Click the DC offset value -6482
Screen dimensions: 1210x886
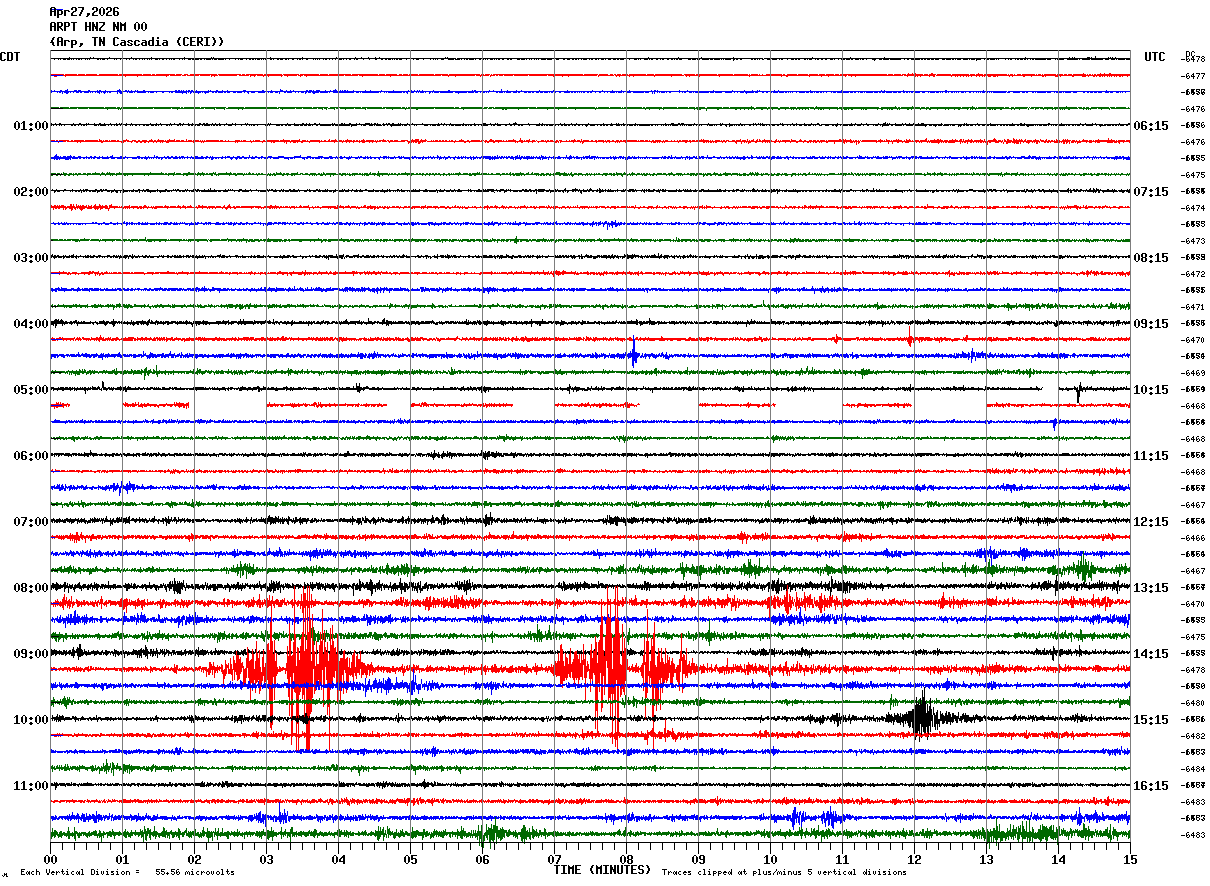pos(1194,736)
